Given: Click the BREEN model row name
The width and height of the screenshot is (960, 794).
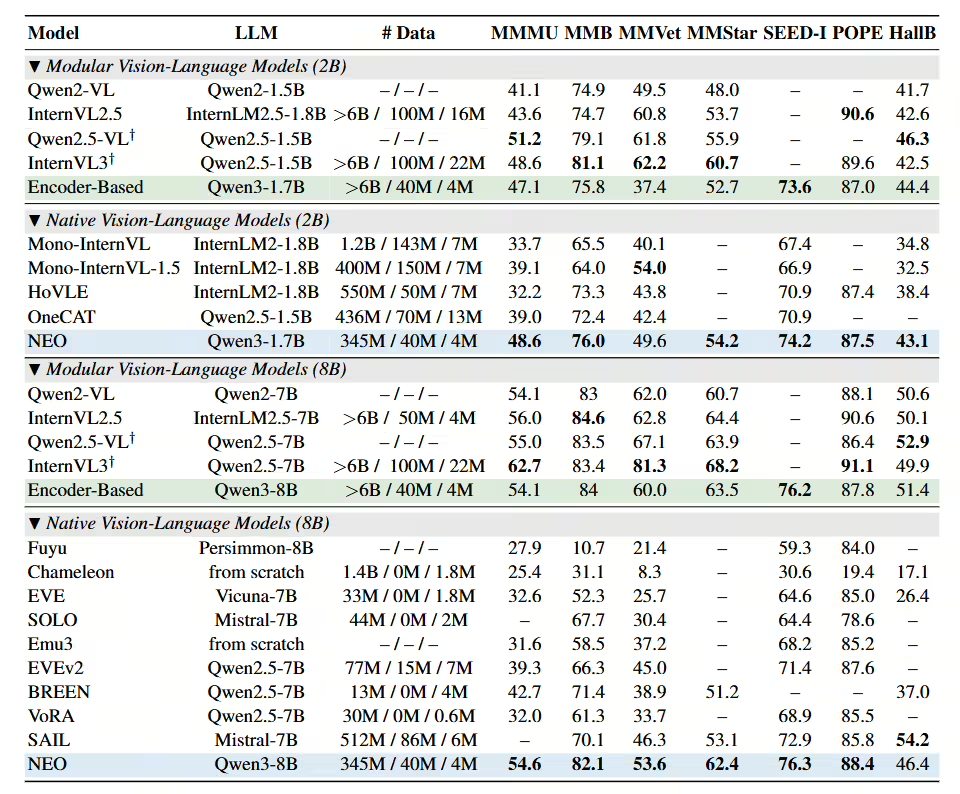Looking at the screenshot, I should [x=59, y=692].
